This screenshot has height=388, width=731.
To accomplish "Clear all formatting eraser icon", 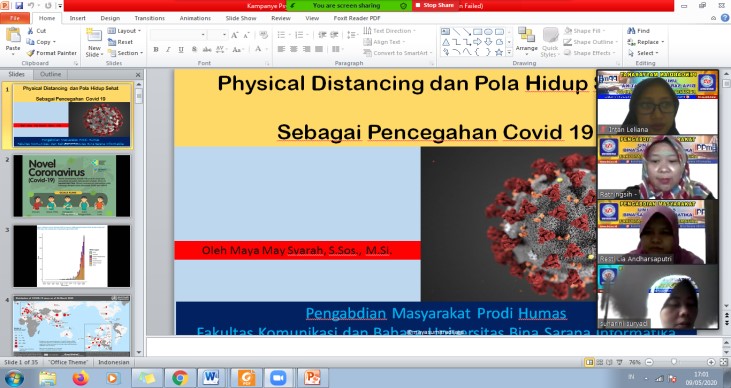I will [x=263, y=35].
